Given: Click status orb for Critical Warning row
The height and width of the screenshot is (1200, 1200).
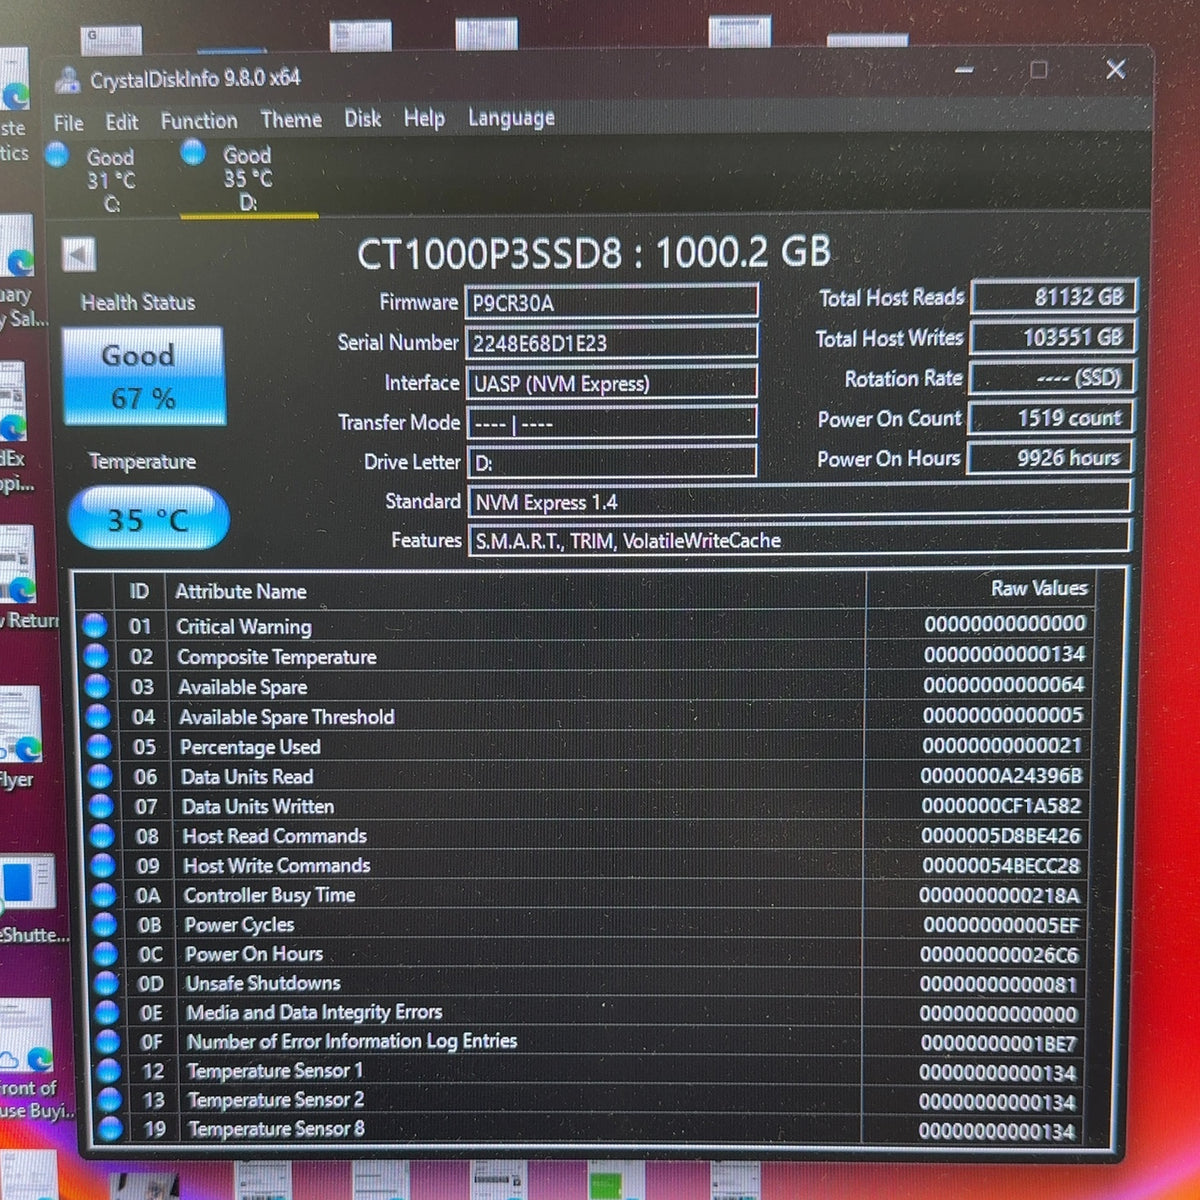Looking at the screenshot, I should click(x=94, y=626).
